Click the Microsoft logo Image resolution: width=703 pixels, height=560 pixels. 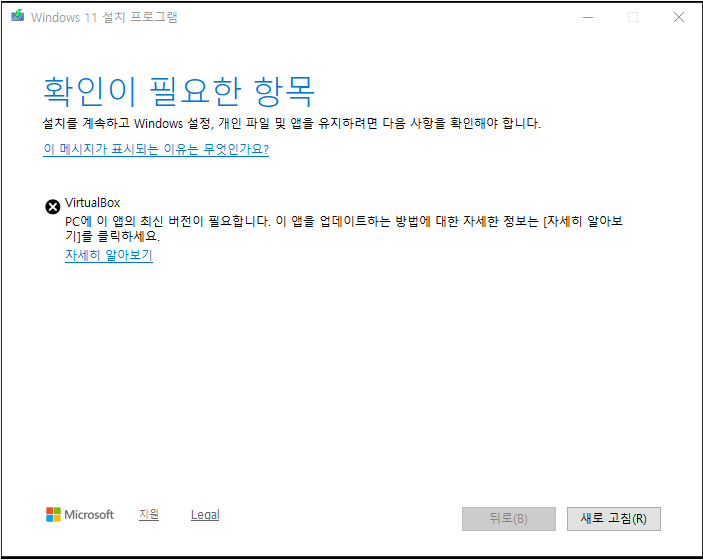tap(80, 515)
